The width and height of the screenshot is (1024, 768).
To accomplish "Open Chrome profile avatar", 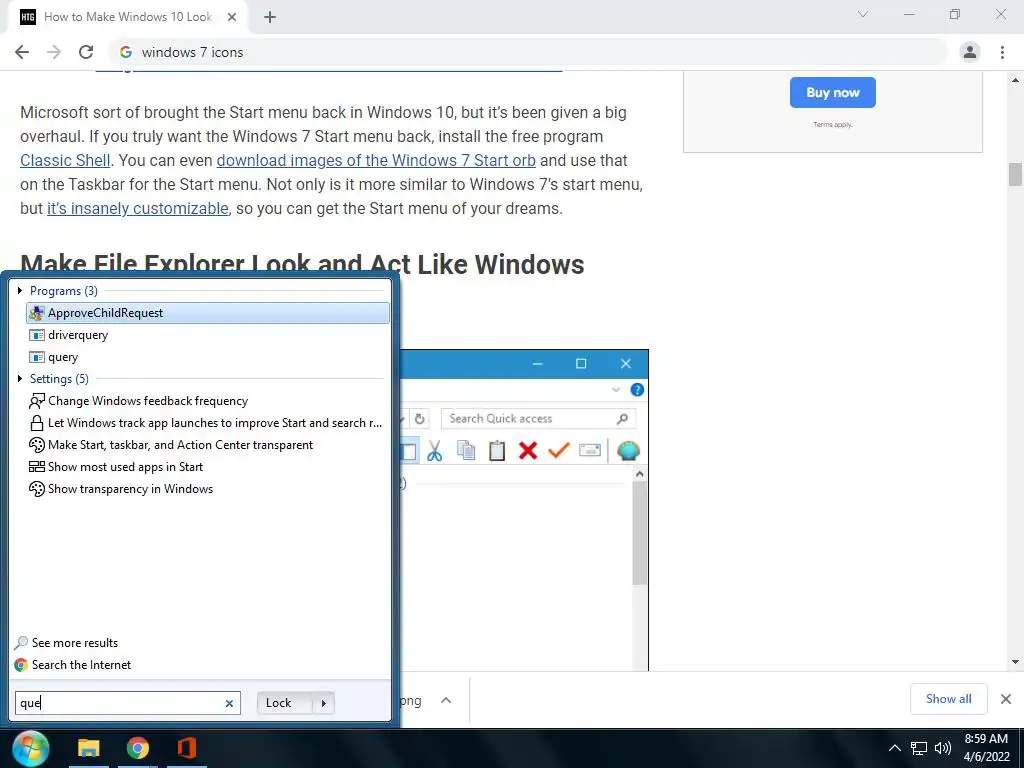I will [x=970, y=52].
